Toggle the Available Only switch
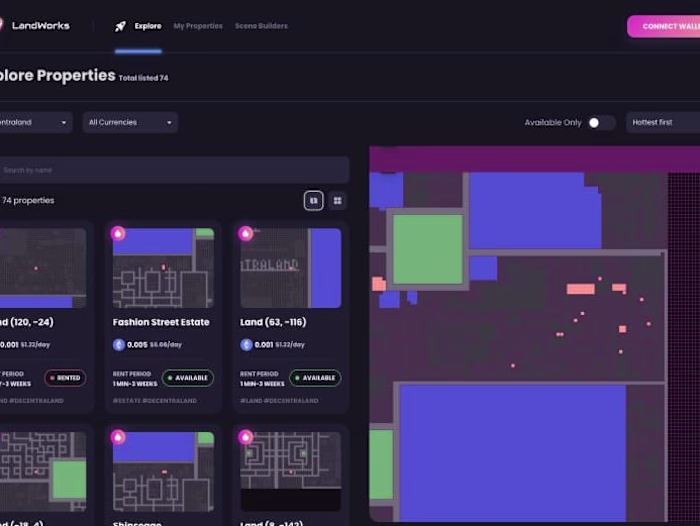The image size is (700, 526). pos(600,123)
